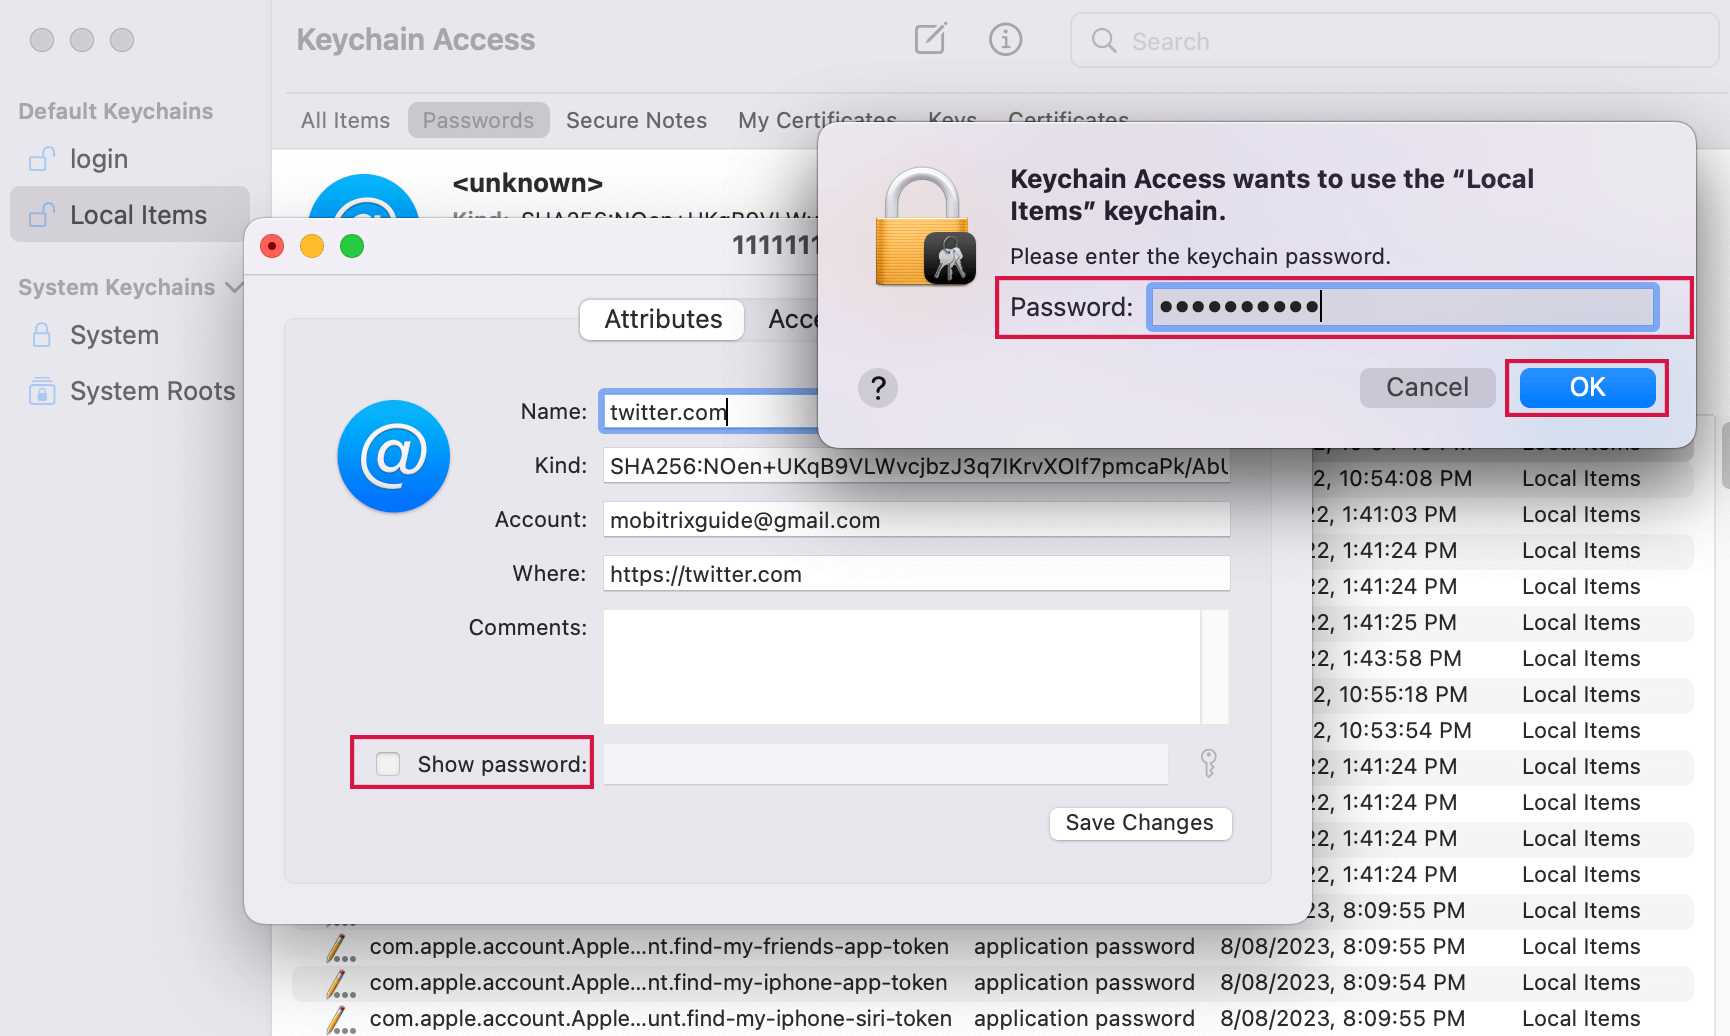Click the search magnifier icon

point(1104,40)
